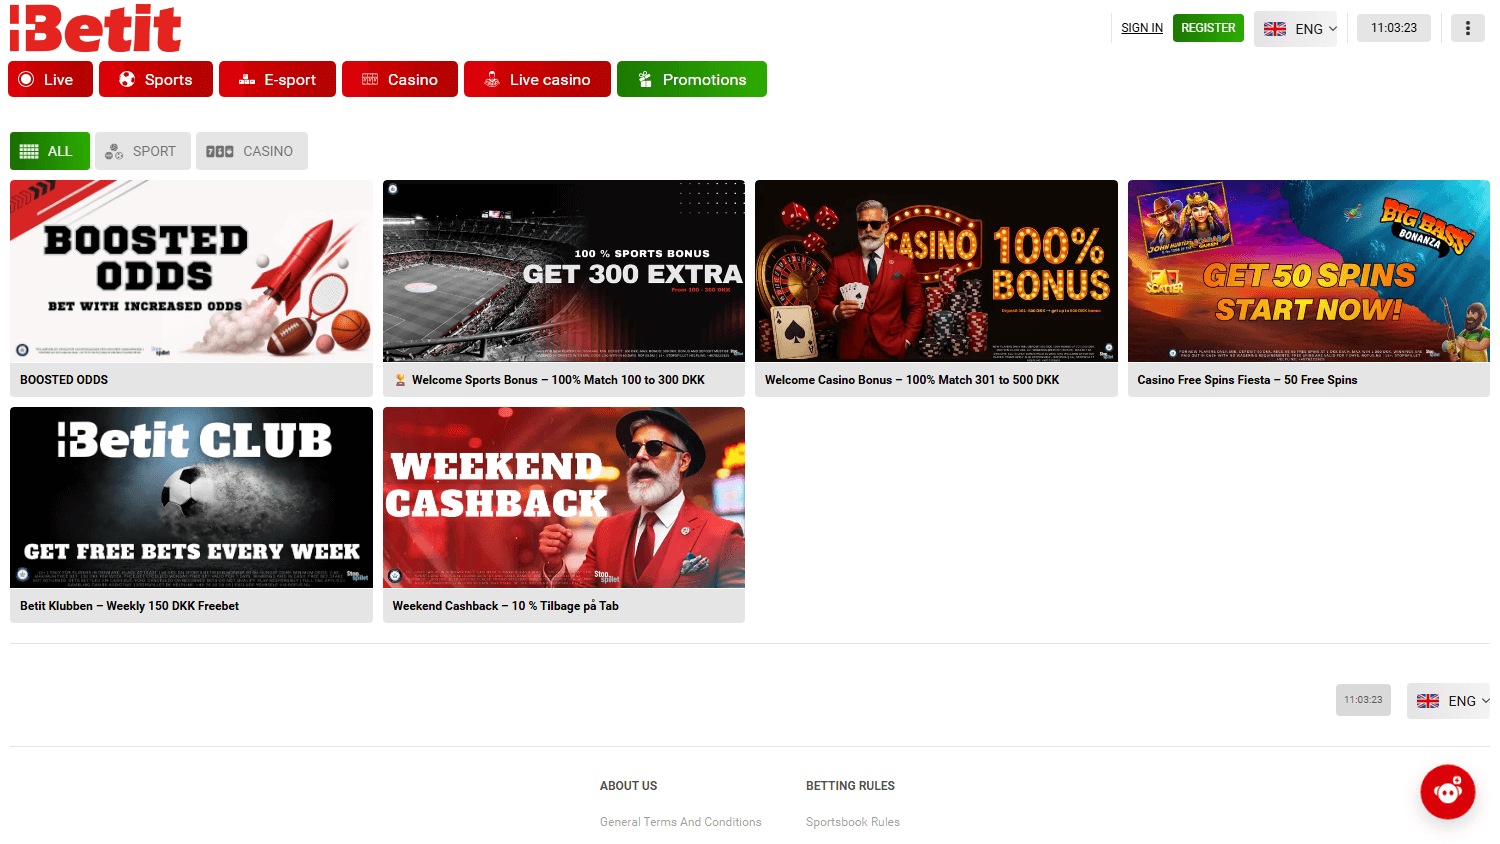
Task: Switch to the SPORT promotions filter
Action: click(x=142, y=150)
